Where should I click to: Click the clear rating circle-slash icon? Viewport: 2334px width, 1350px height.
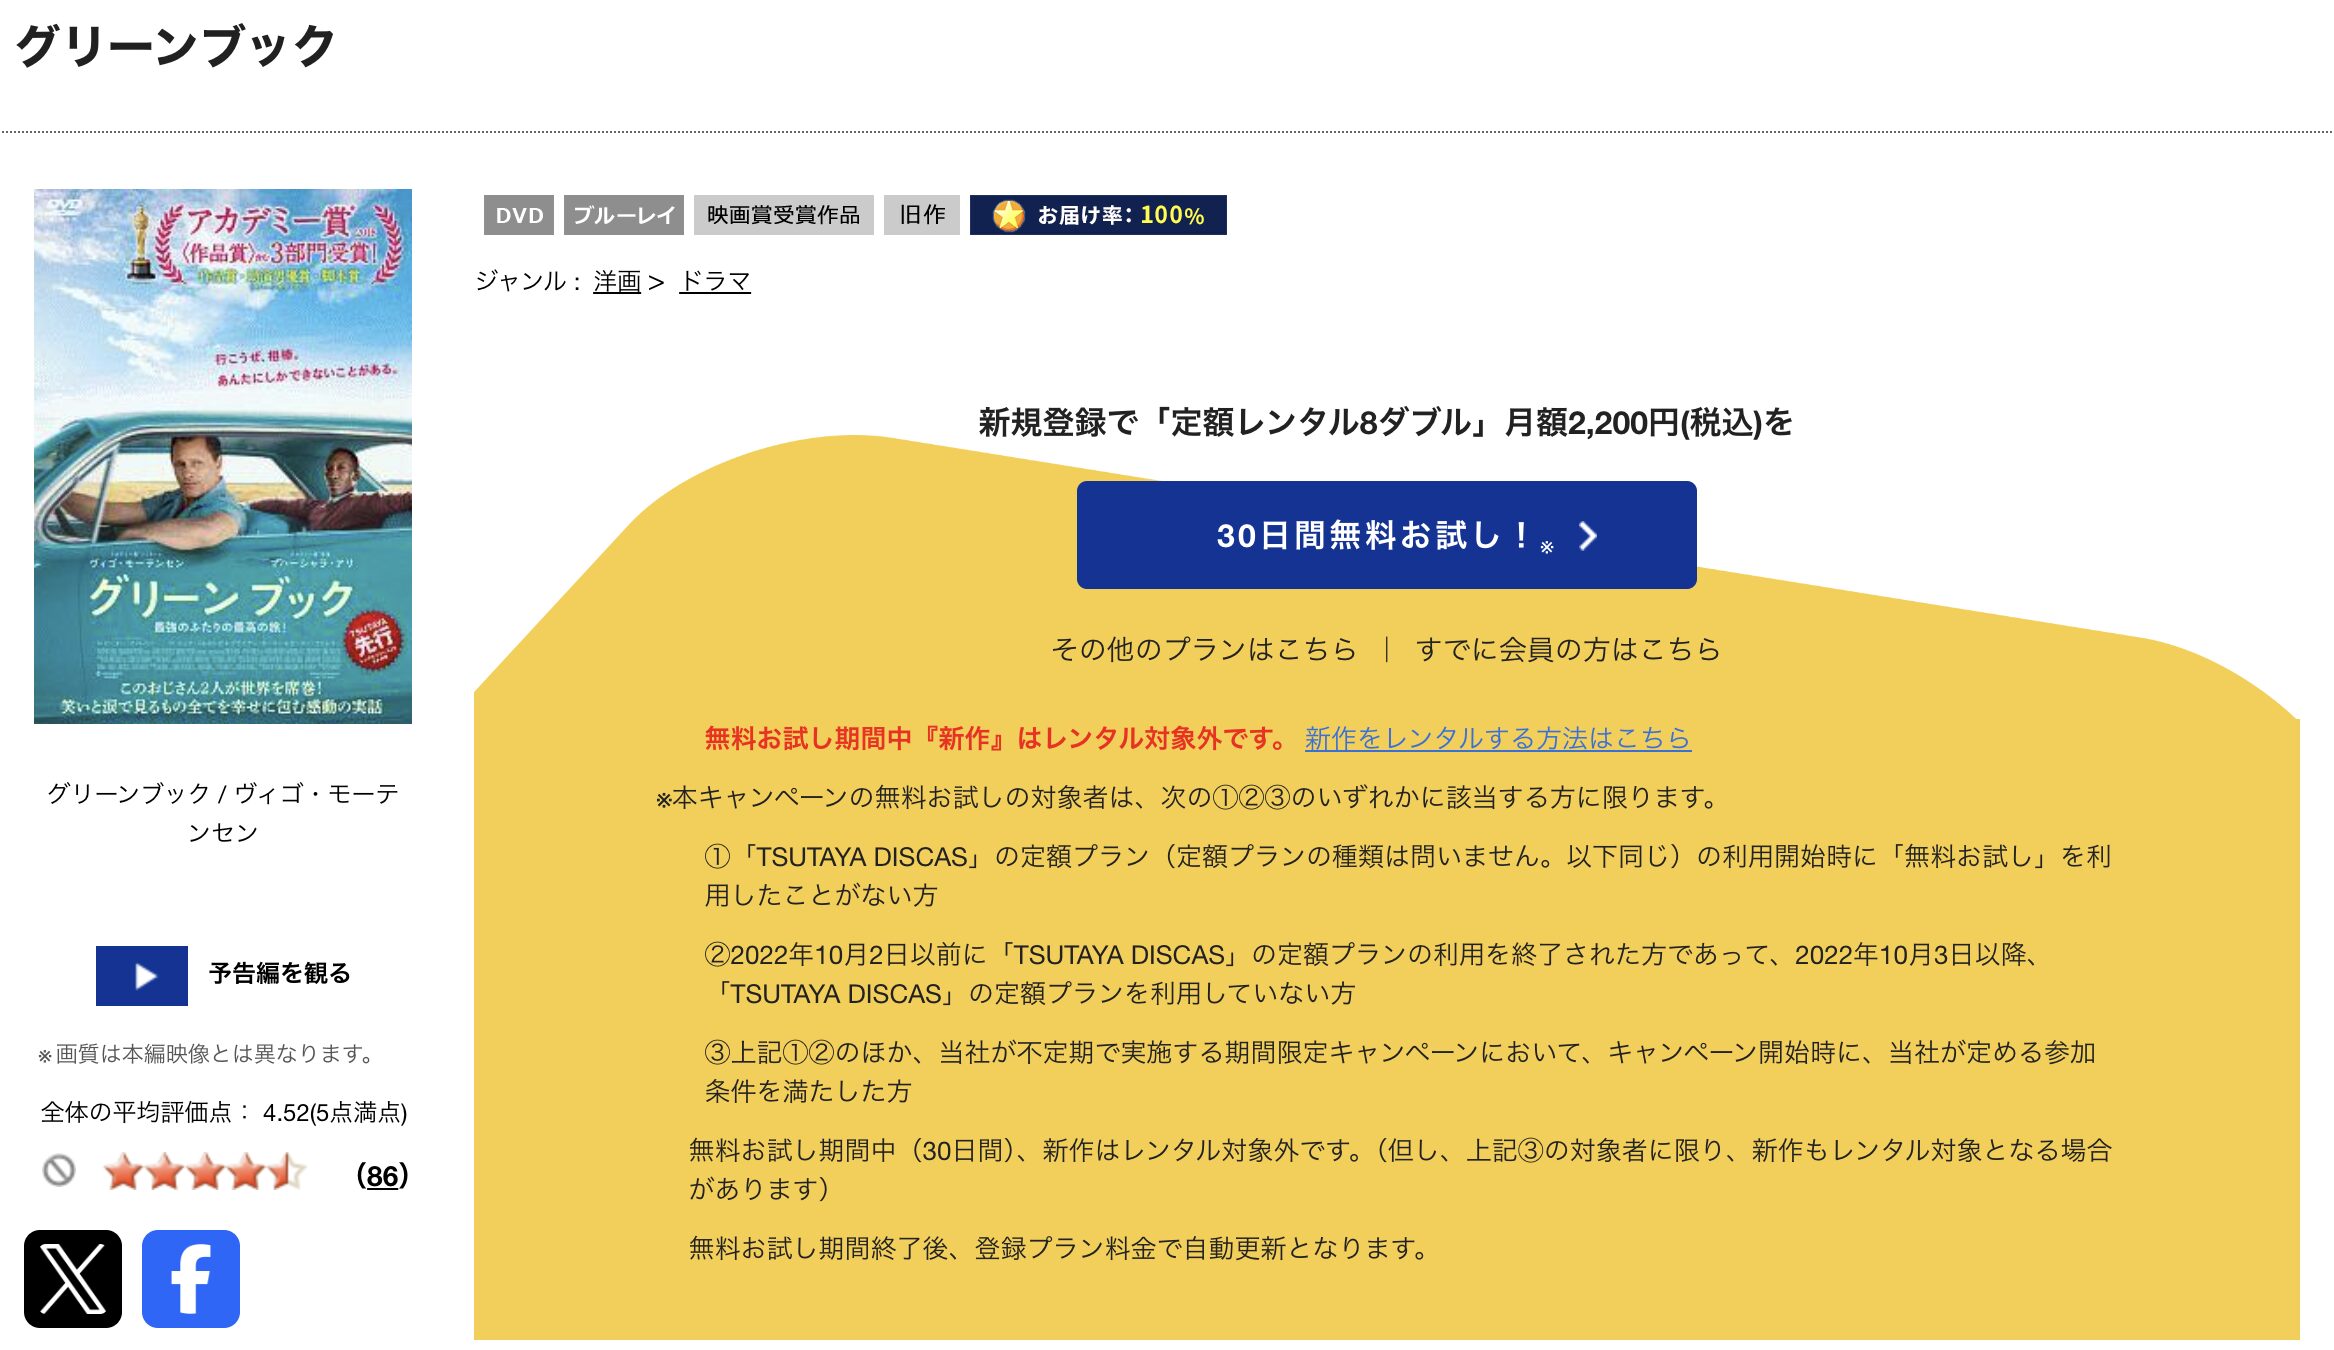click(59, 1170)
